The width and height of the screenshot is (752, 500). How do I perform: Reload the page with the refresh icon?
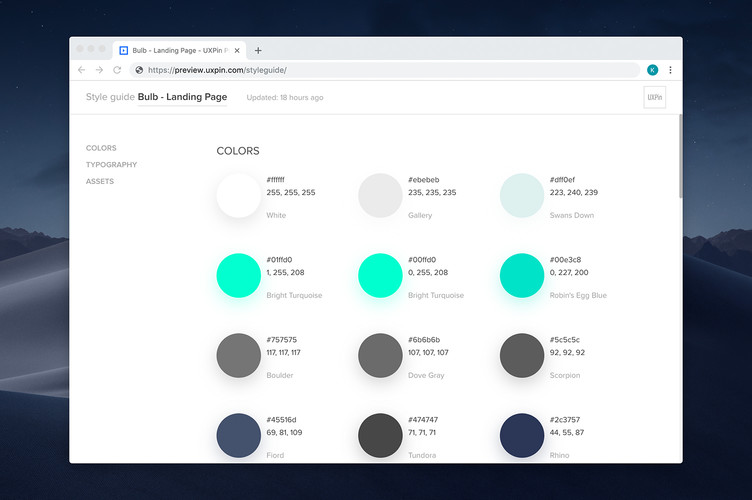117,70
